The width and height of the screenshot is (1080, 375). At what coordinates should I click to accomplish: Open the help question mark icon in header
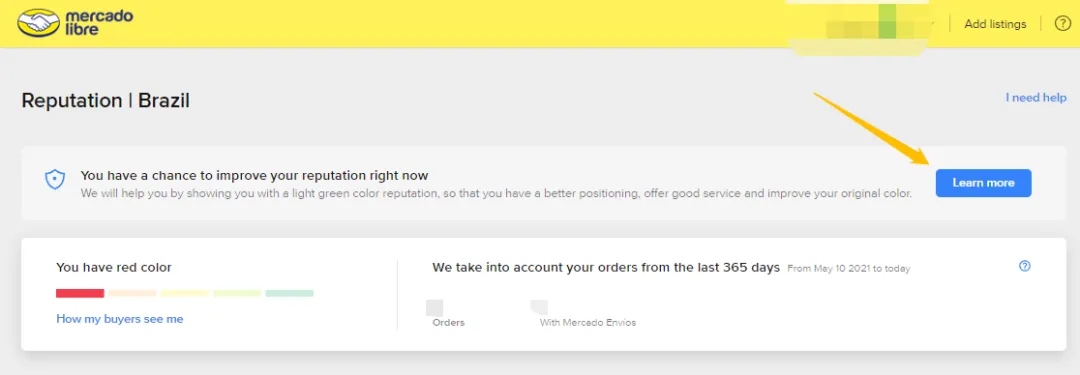point(1063,23)
